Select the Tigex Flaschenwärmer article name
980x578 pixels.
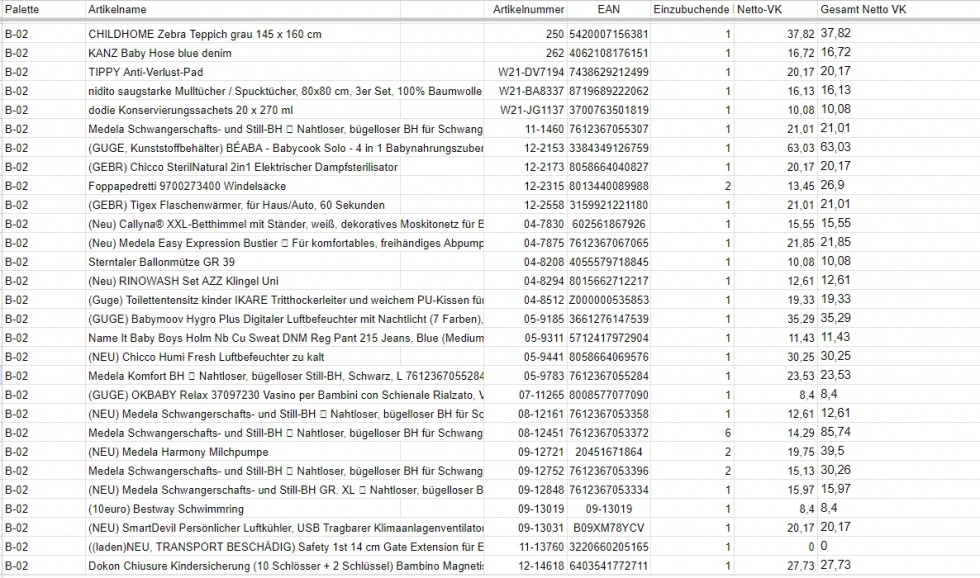pyautogui.click(x=236, y=205)
